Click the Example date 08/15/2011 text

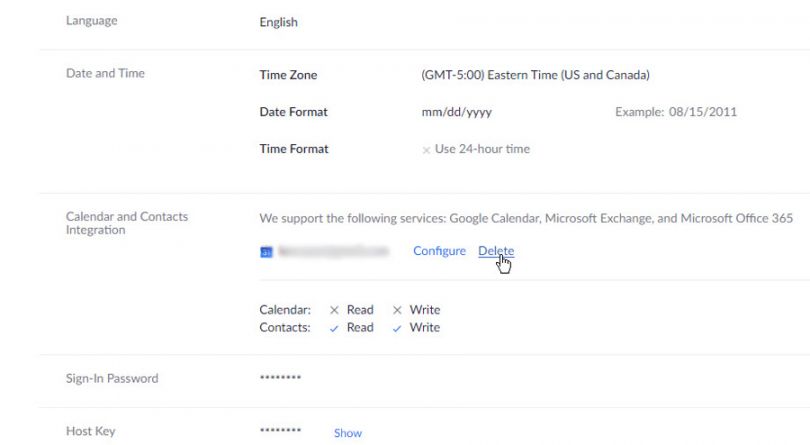[x=676, y=112]
